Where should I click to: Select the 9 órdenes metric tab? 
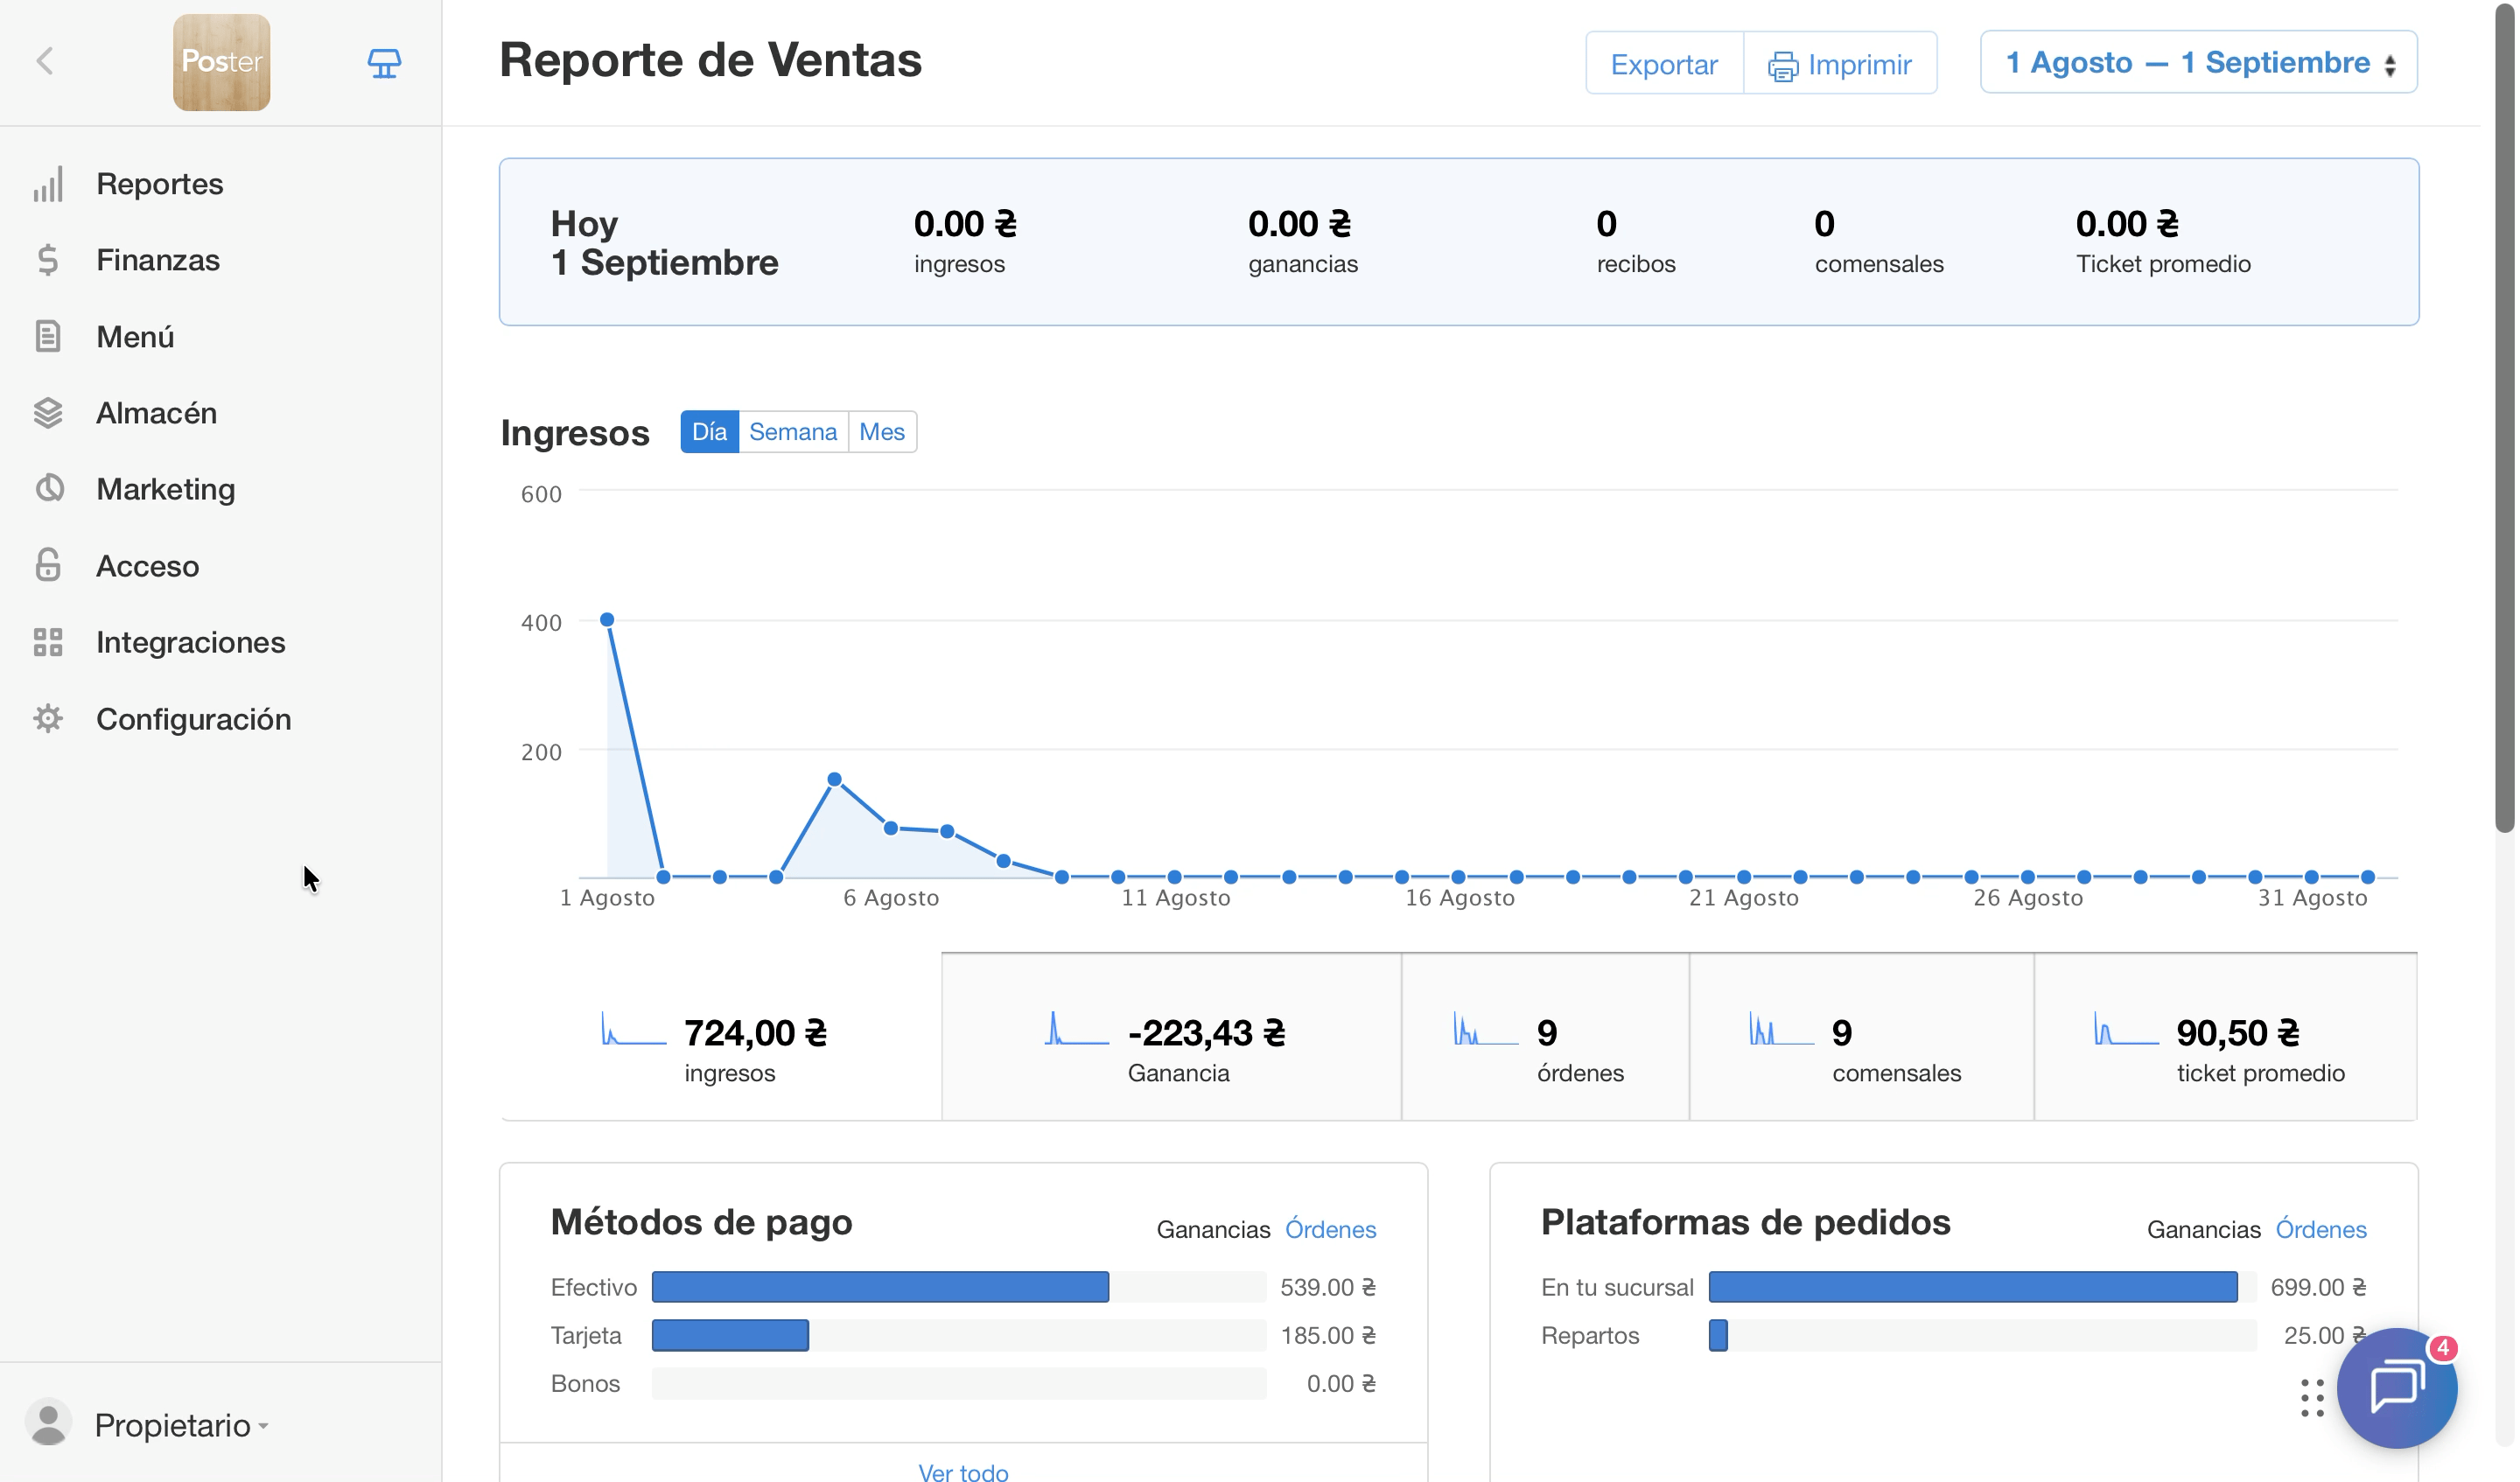1545,1037
